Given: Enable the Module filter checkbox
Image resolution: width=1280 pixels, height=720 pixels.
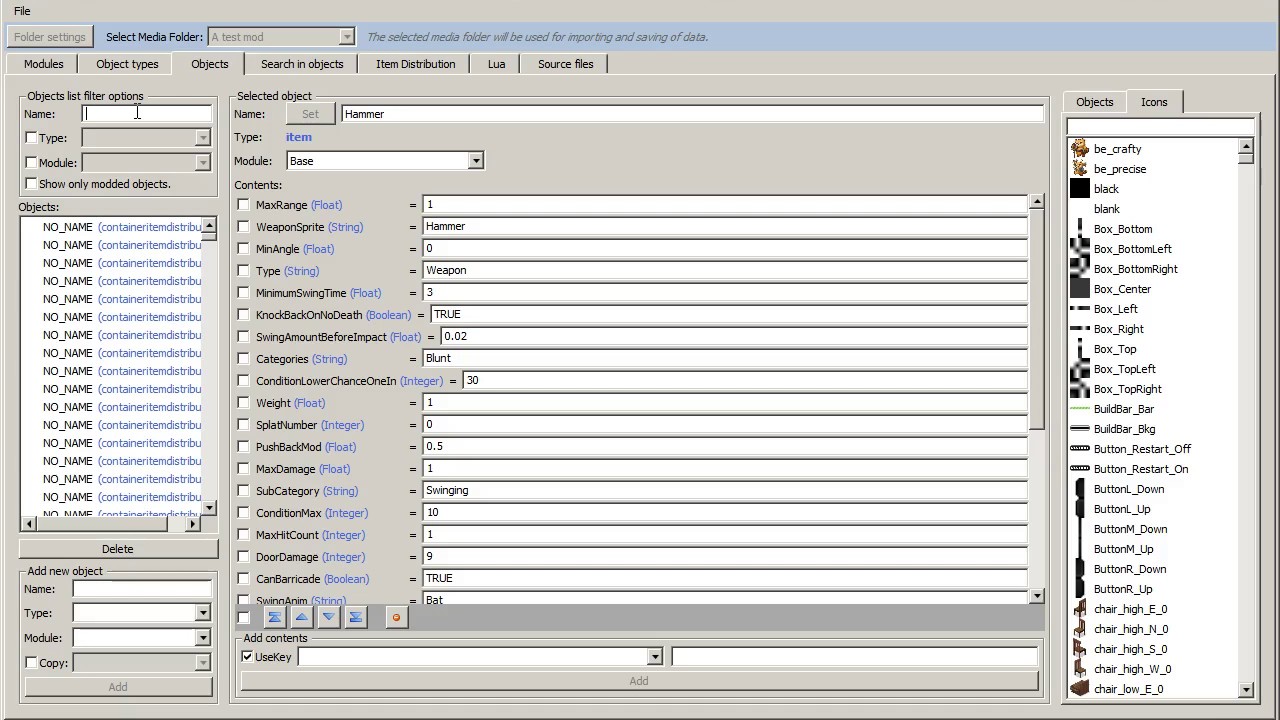Looking at the screenshot, I should tap(31, 163).
